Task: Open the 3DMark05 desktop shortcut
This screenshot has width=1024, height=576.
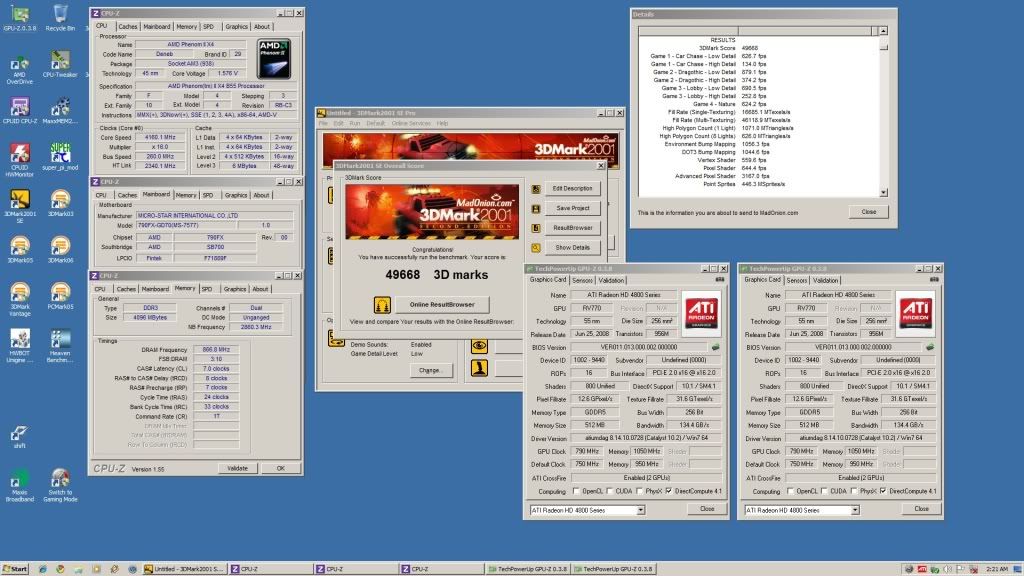Action: coord(20,249)
